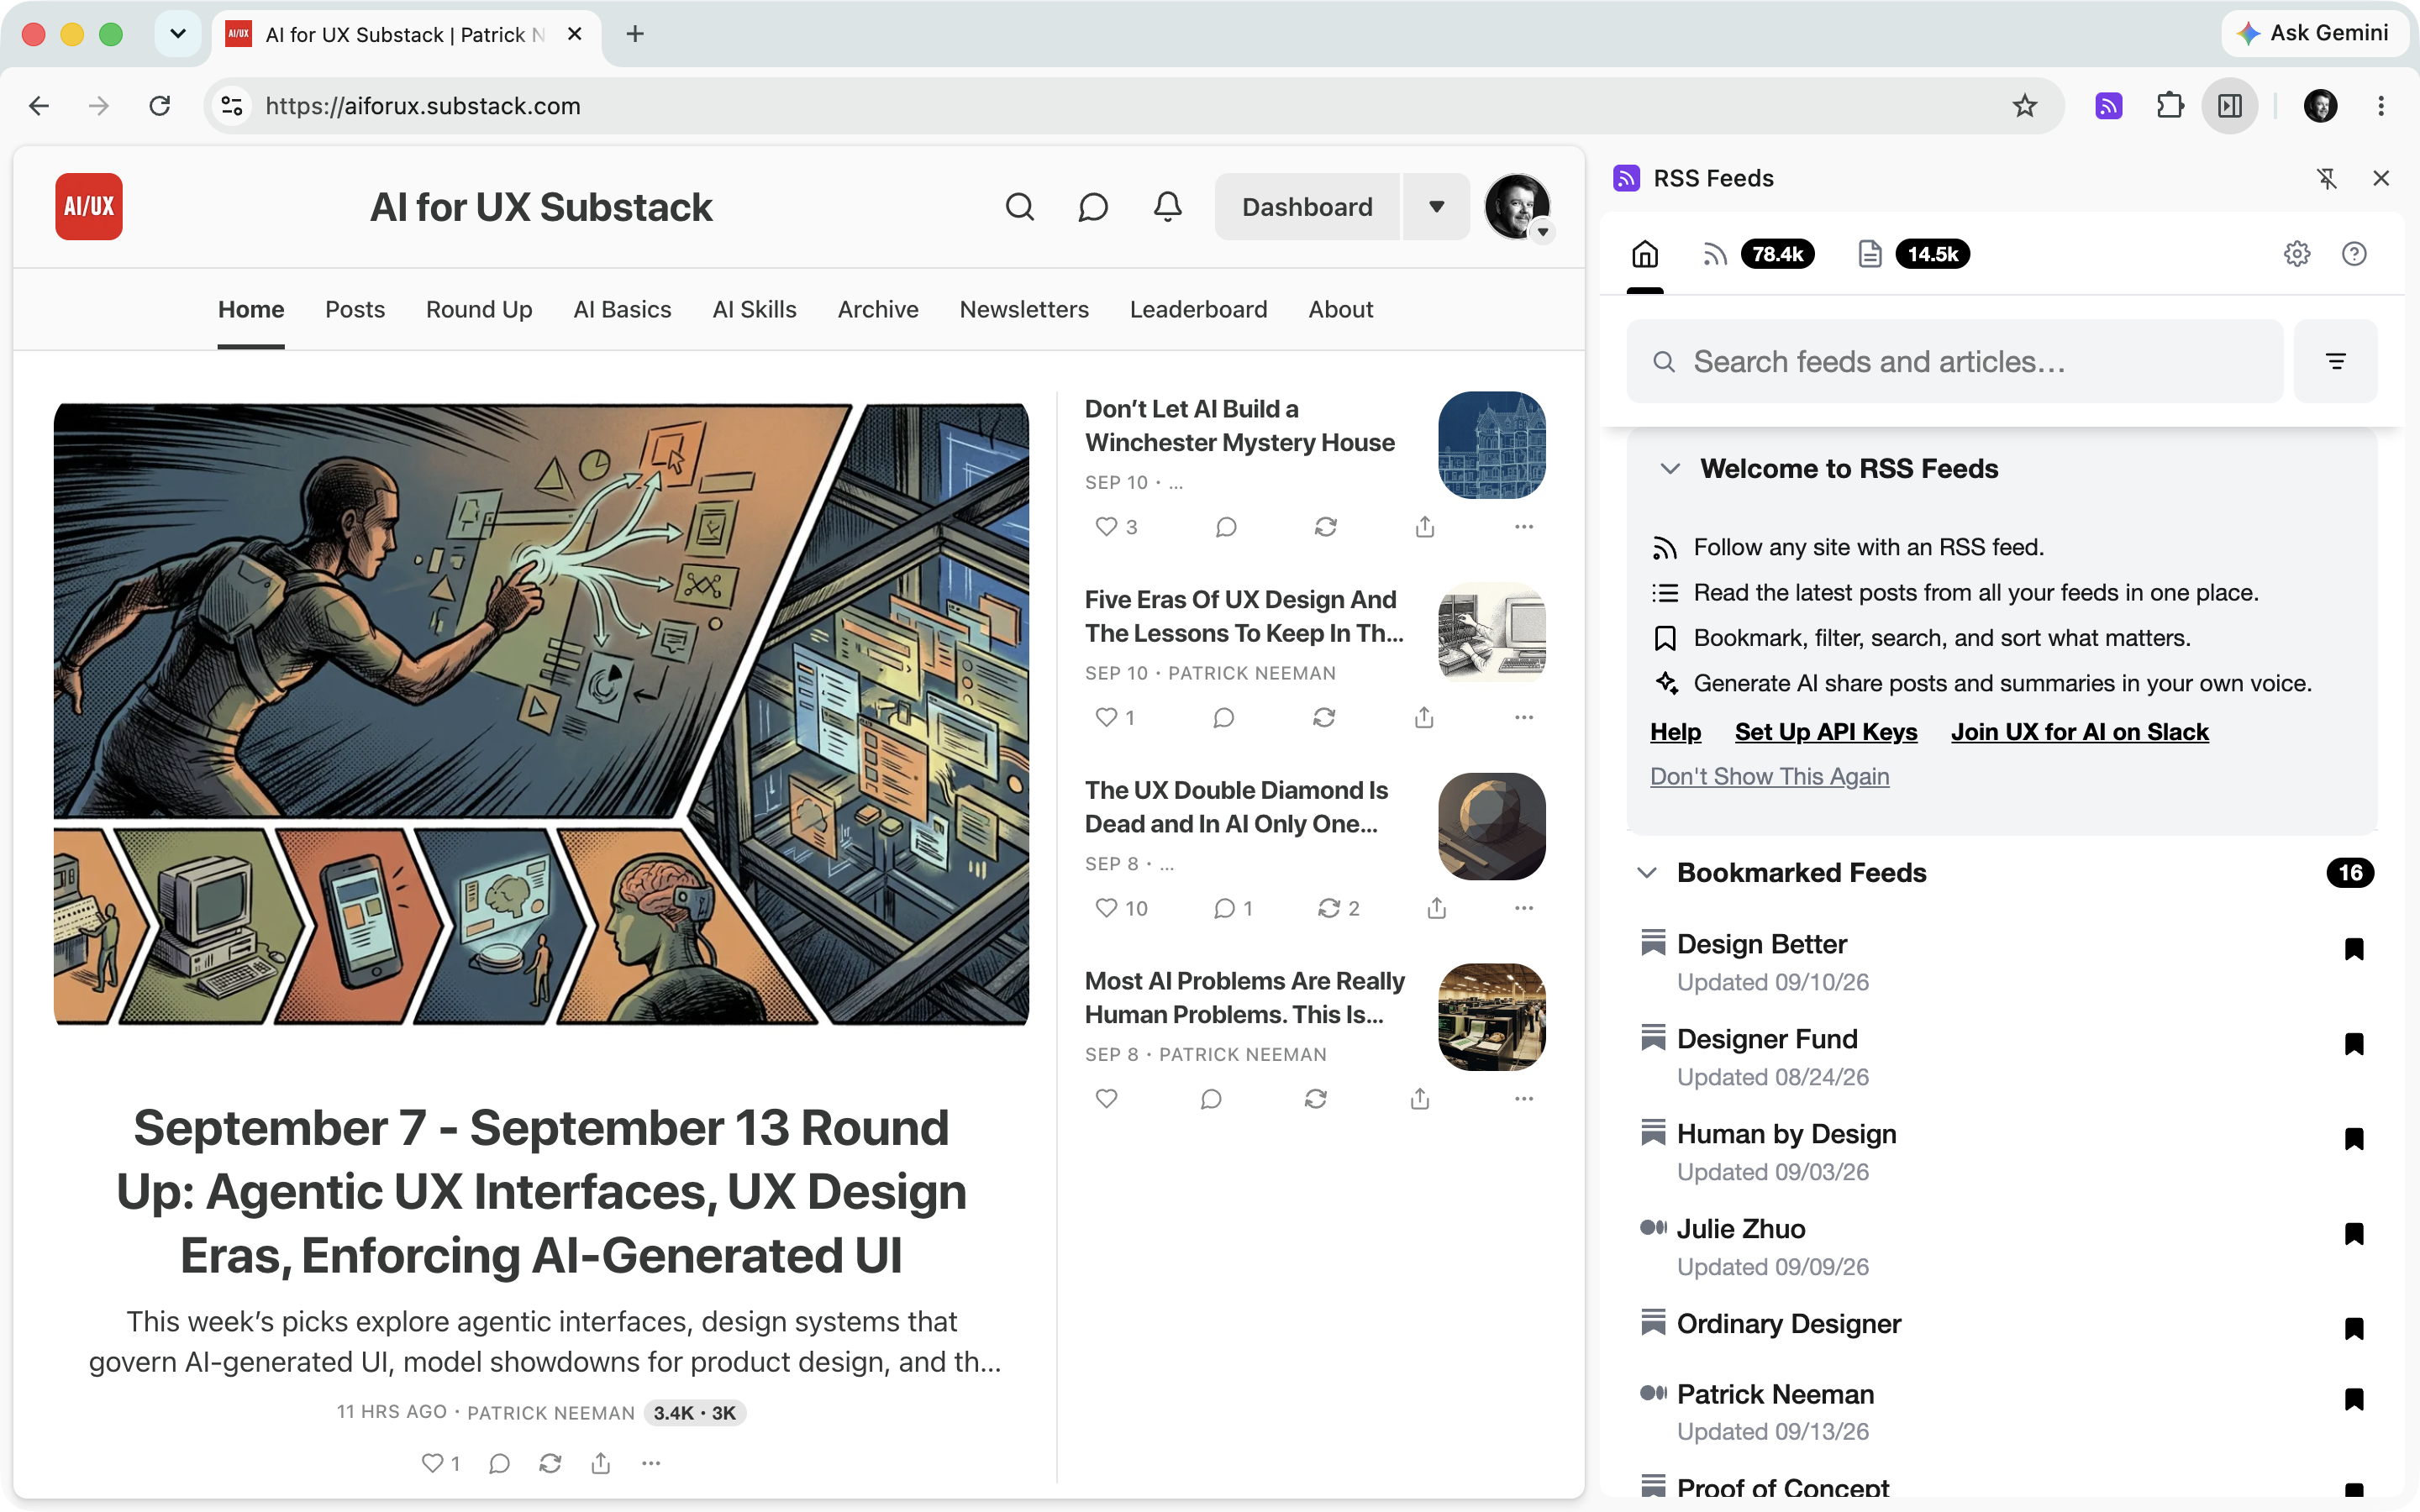Image resolution: width=2420 pixels, height=1512 pixels.
Task: Toggle the browser side panel button
Action: (x=2230, y=106)
